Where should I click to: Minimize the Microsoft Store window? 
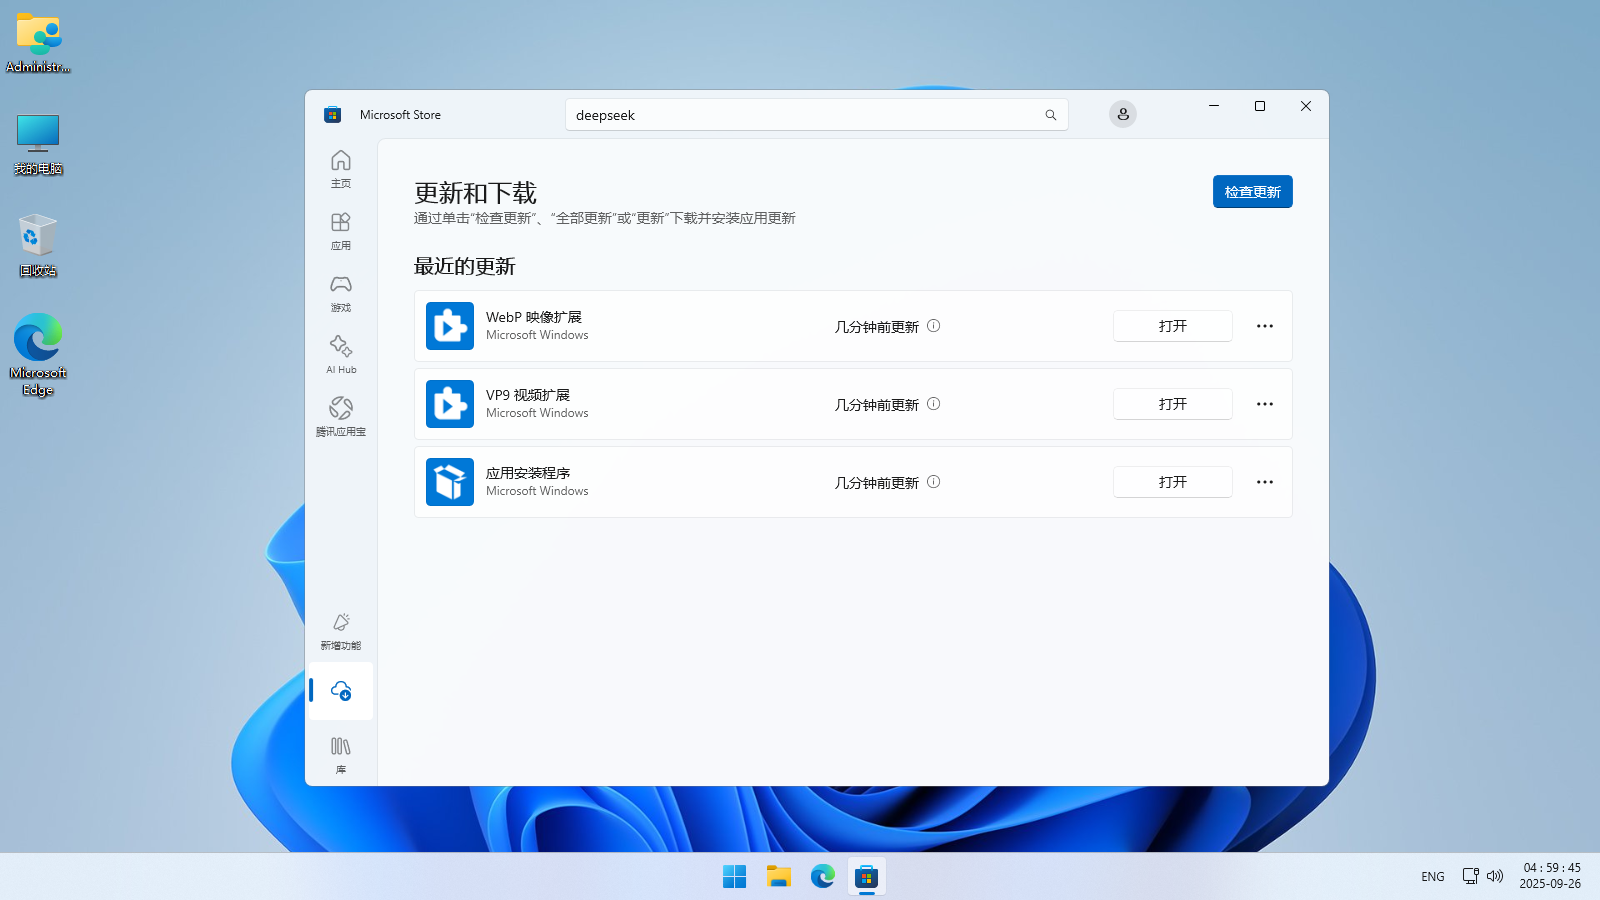[1214, 106]
